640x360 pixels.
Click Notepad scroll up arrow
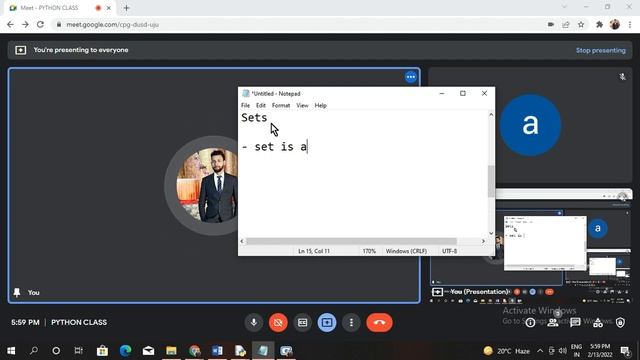491,115
